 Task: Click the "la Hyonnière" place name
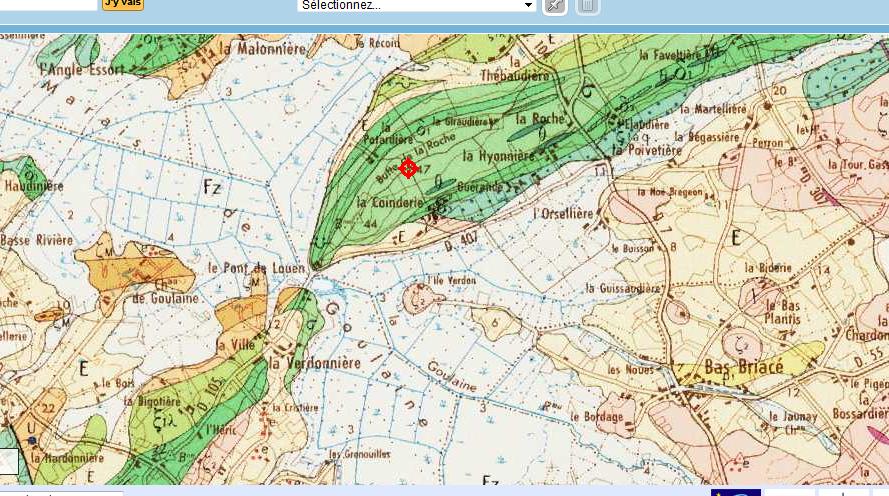pyautogui.click(x=498, y=155)
